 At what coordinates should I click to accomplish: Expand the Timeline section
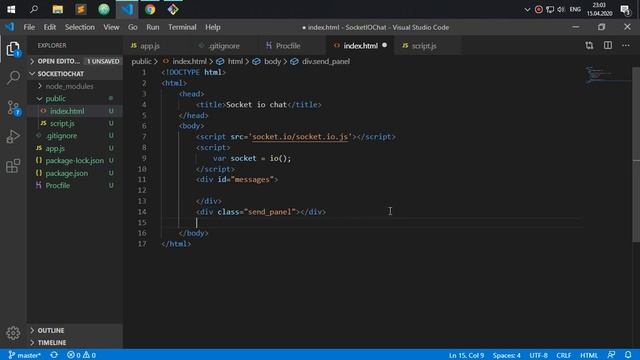(75, 342)
